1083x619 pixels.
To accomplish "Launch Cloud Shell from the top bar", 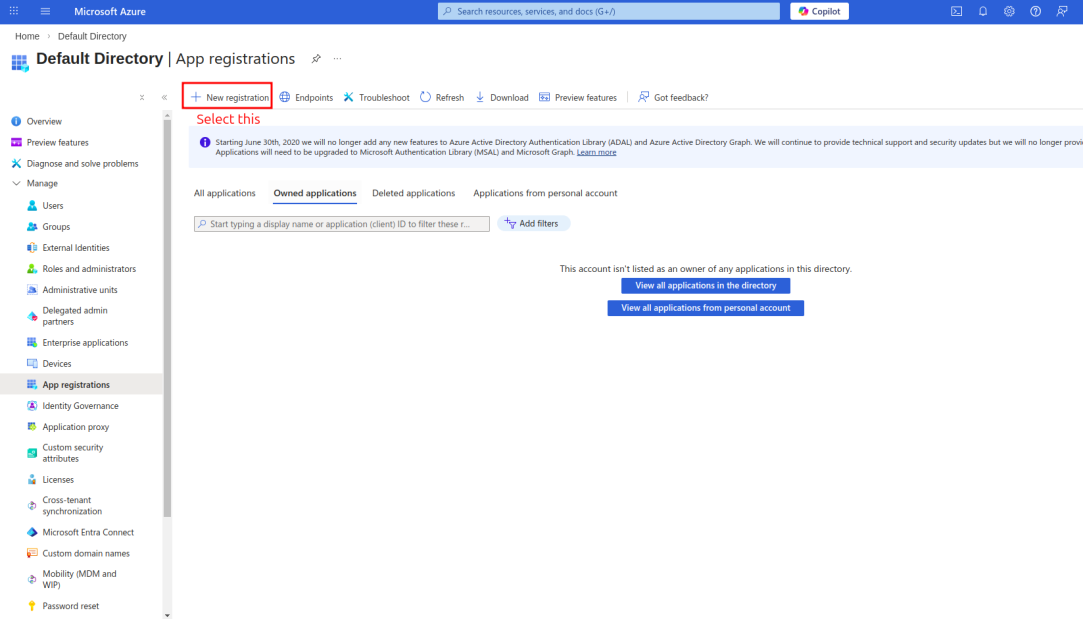I will tap(957, 11).
